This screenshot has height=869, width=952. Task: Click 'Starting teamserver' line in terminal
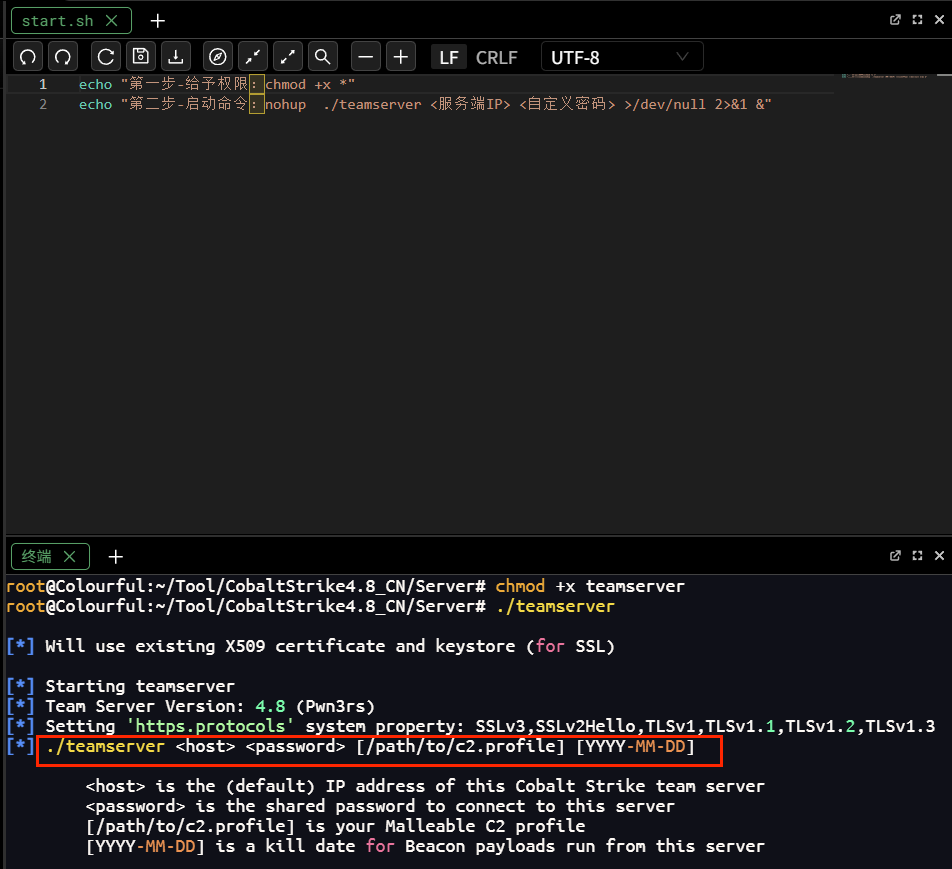pos(140,686)
